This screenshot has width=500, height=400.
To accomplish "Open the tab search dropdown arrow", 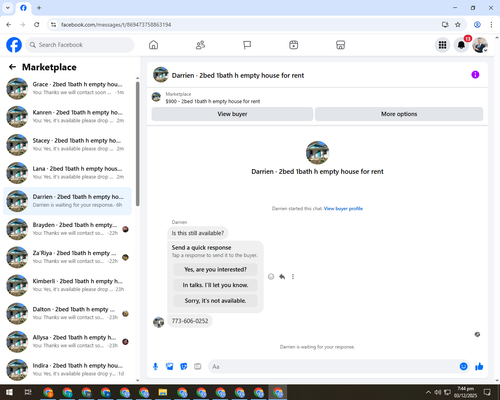I will click(8, 8).
